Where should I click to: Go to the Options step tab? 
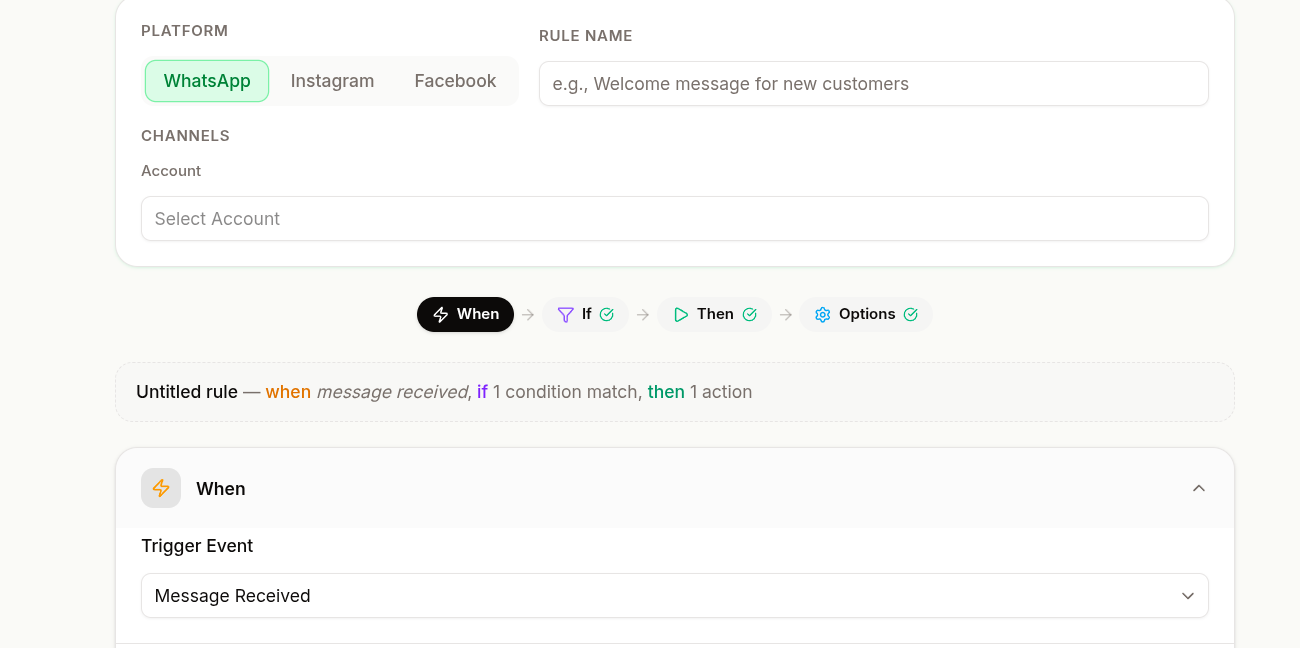866,315
